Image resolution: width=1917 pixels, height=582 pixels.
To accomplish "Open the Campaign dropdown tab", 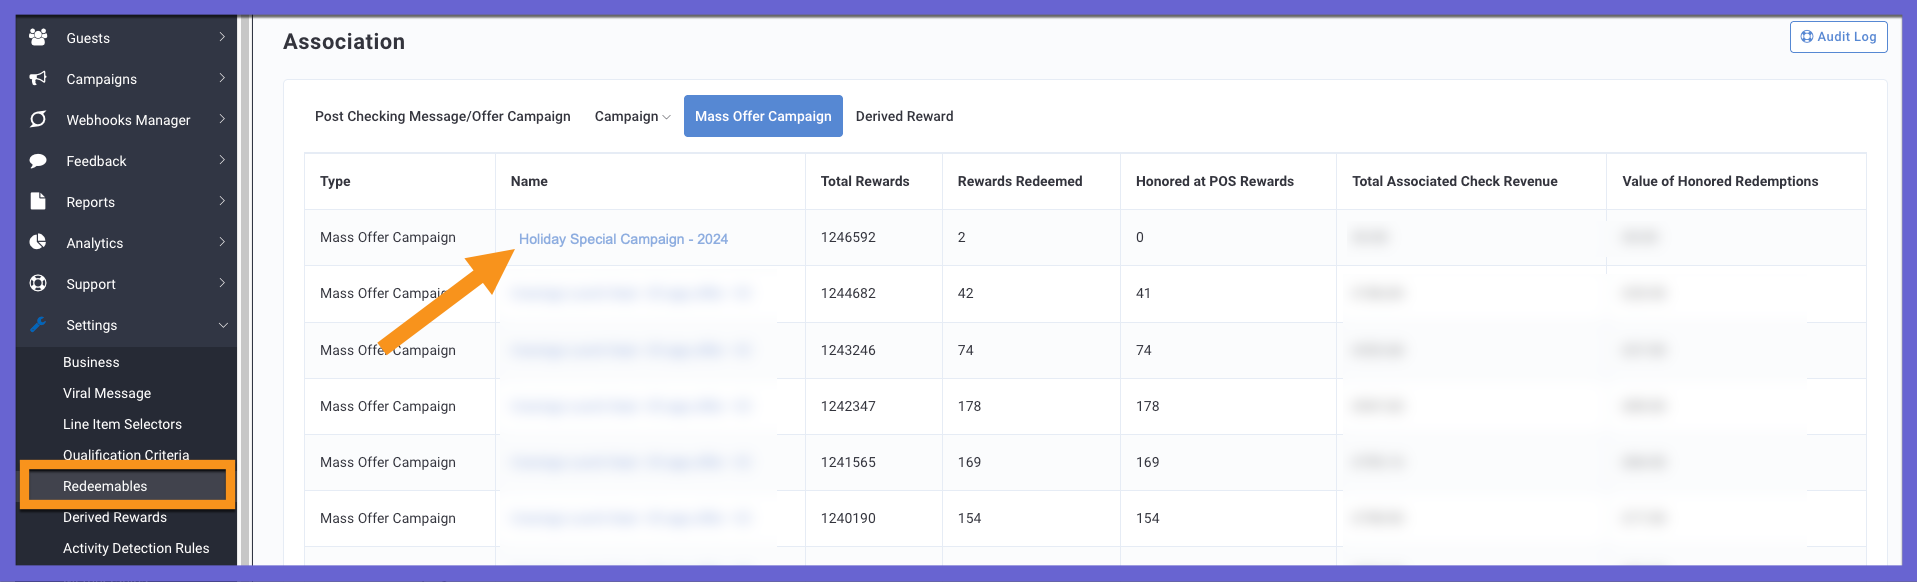I will (x=632, y=116).
